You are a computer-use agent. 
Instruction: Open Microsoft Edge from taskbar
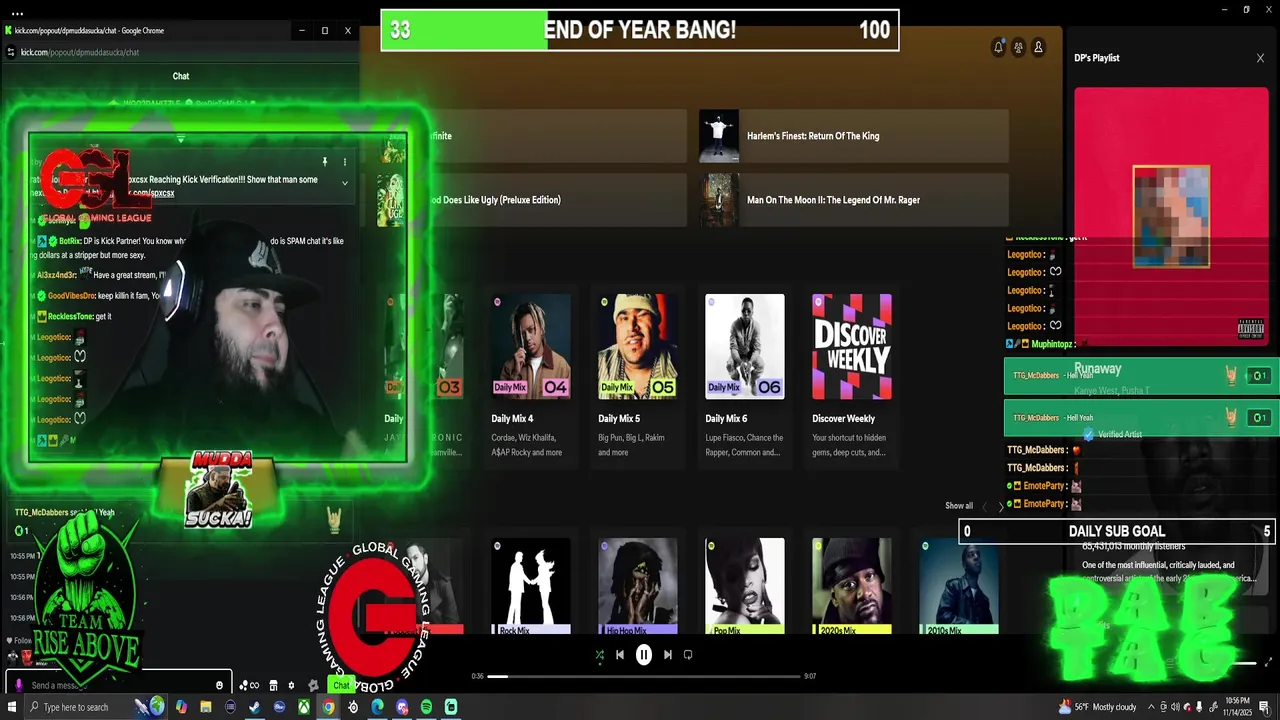(377, 707)
